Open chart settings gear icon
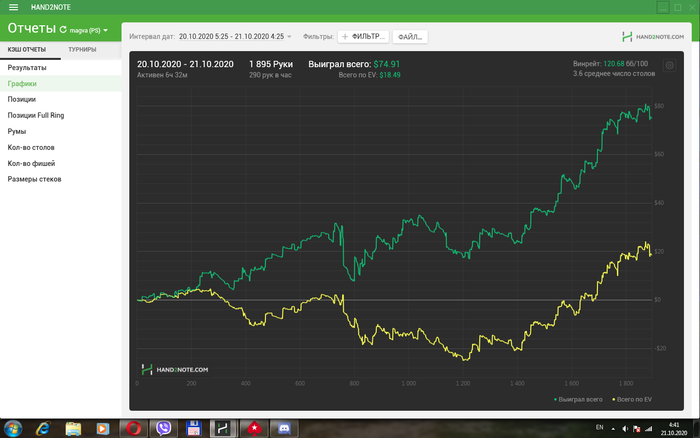 pos(669,66)
